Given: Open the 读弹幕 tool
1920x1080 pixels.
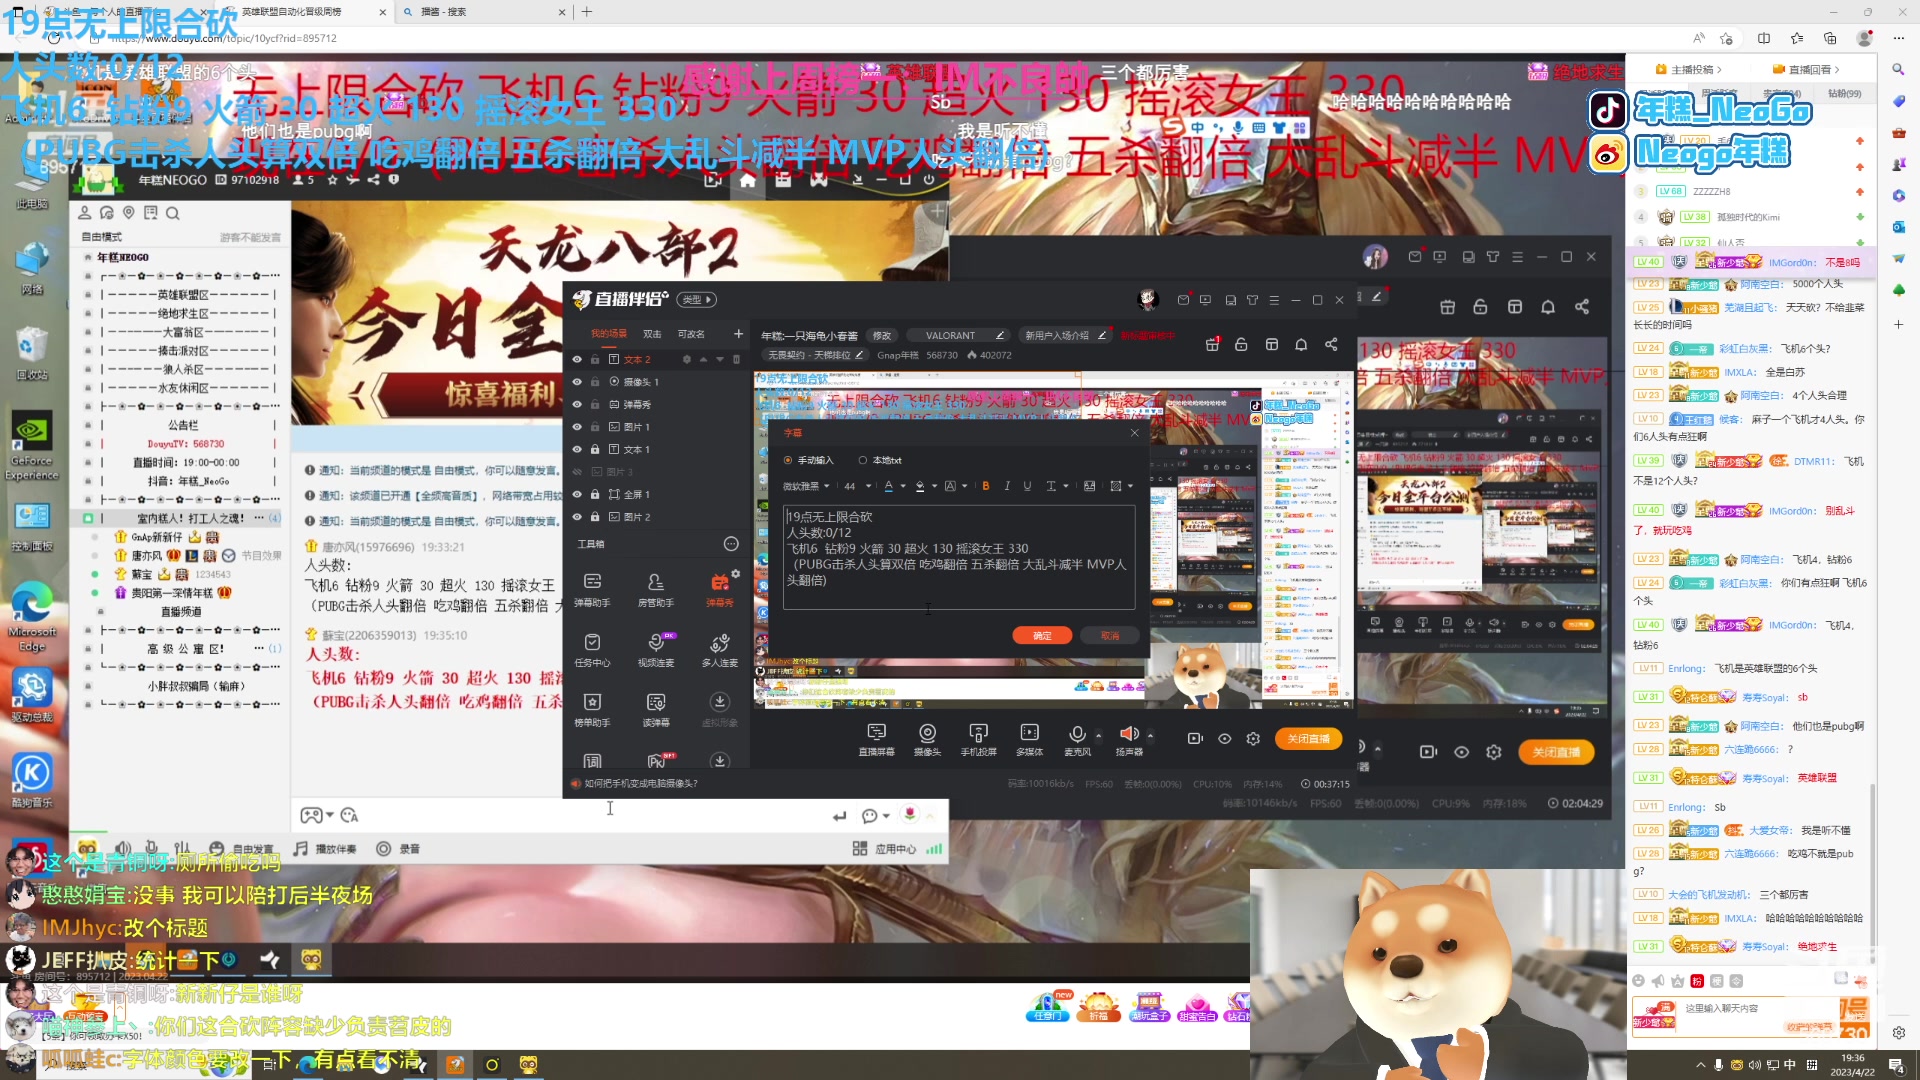Looking at the screenshot, I should click(655, 710).
